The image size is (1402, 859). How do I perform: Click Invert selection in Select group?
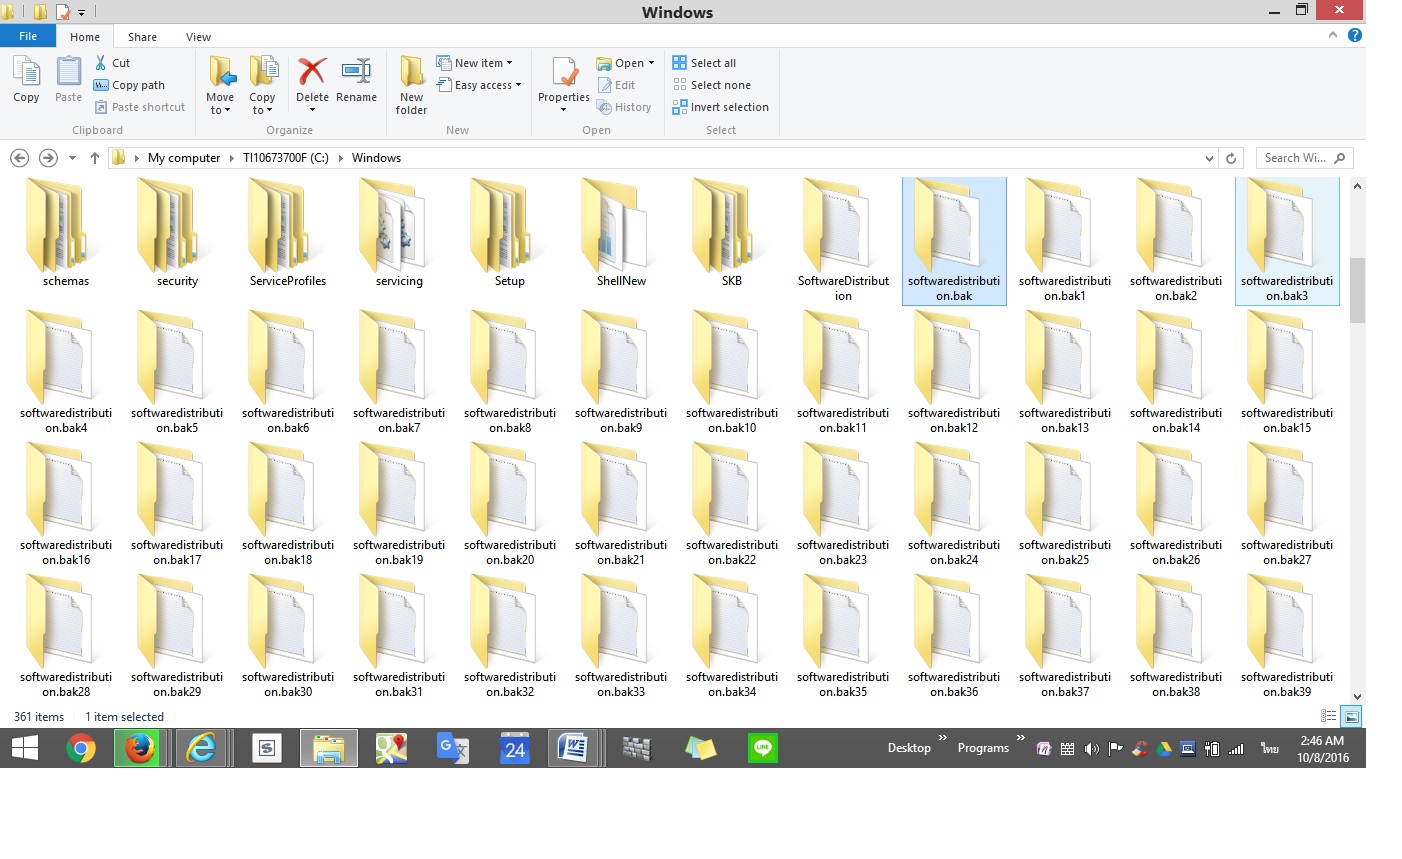point(721,107)
